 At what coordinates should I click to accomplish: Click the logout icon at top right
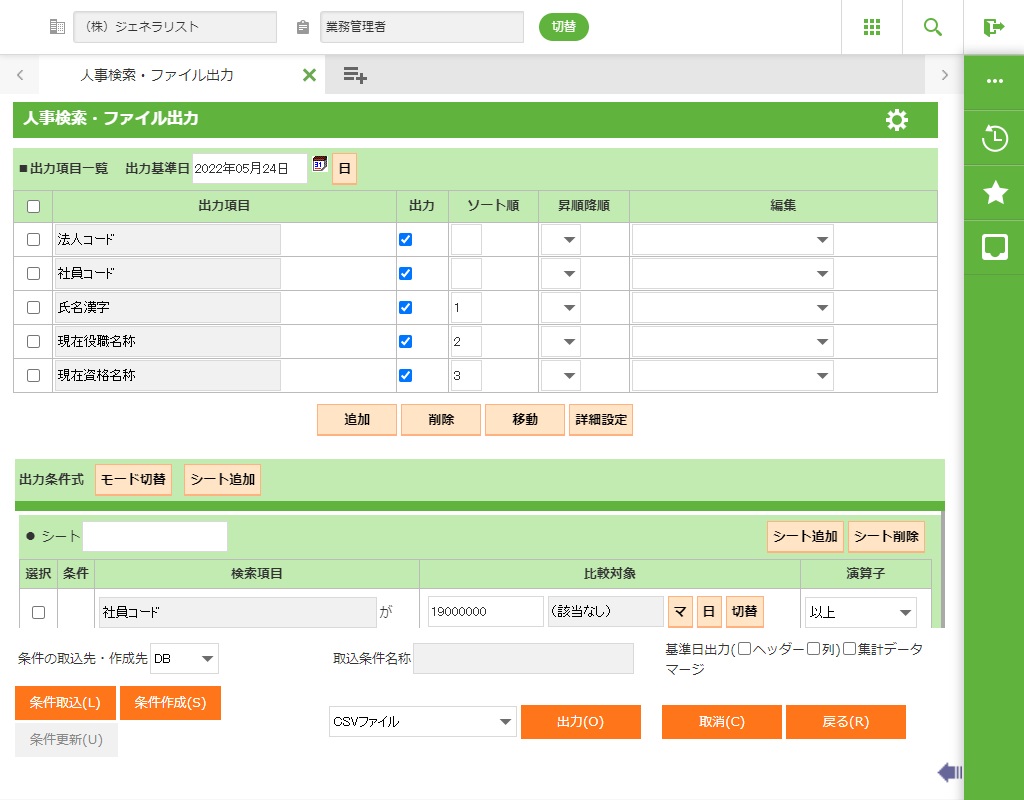click(993, 27)
